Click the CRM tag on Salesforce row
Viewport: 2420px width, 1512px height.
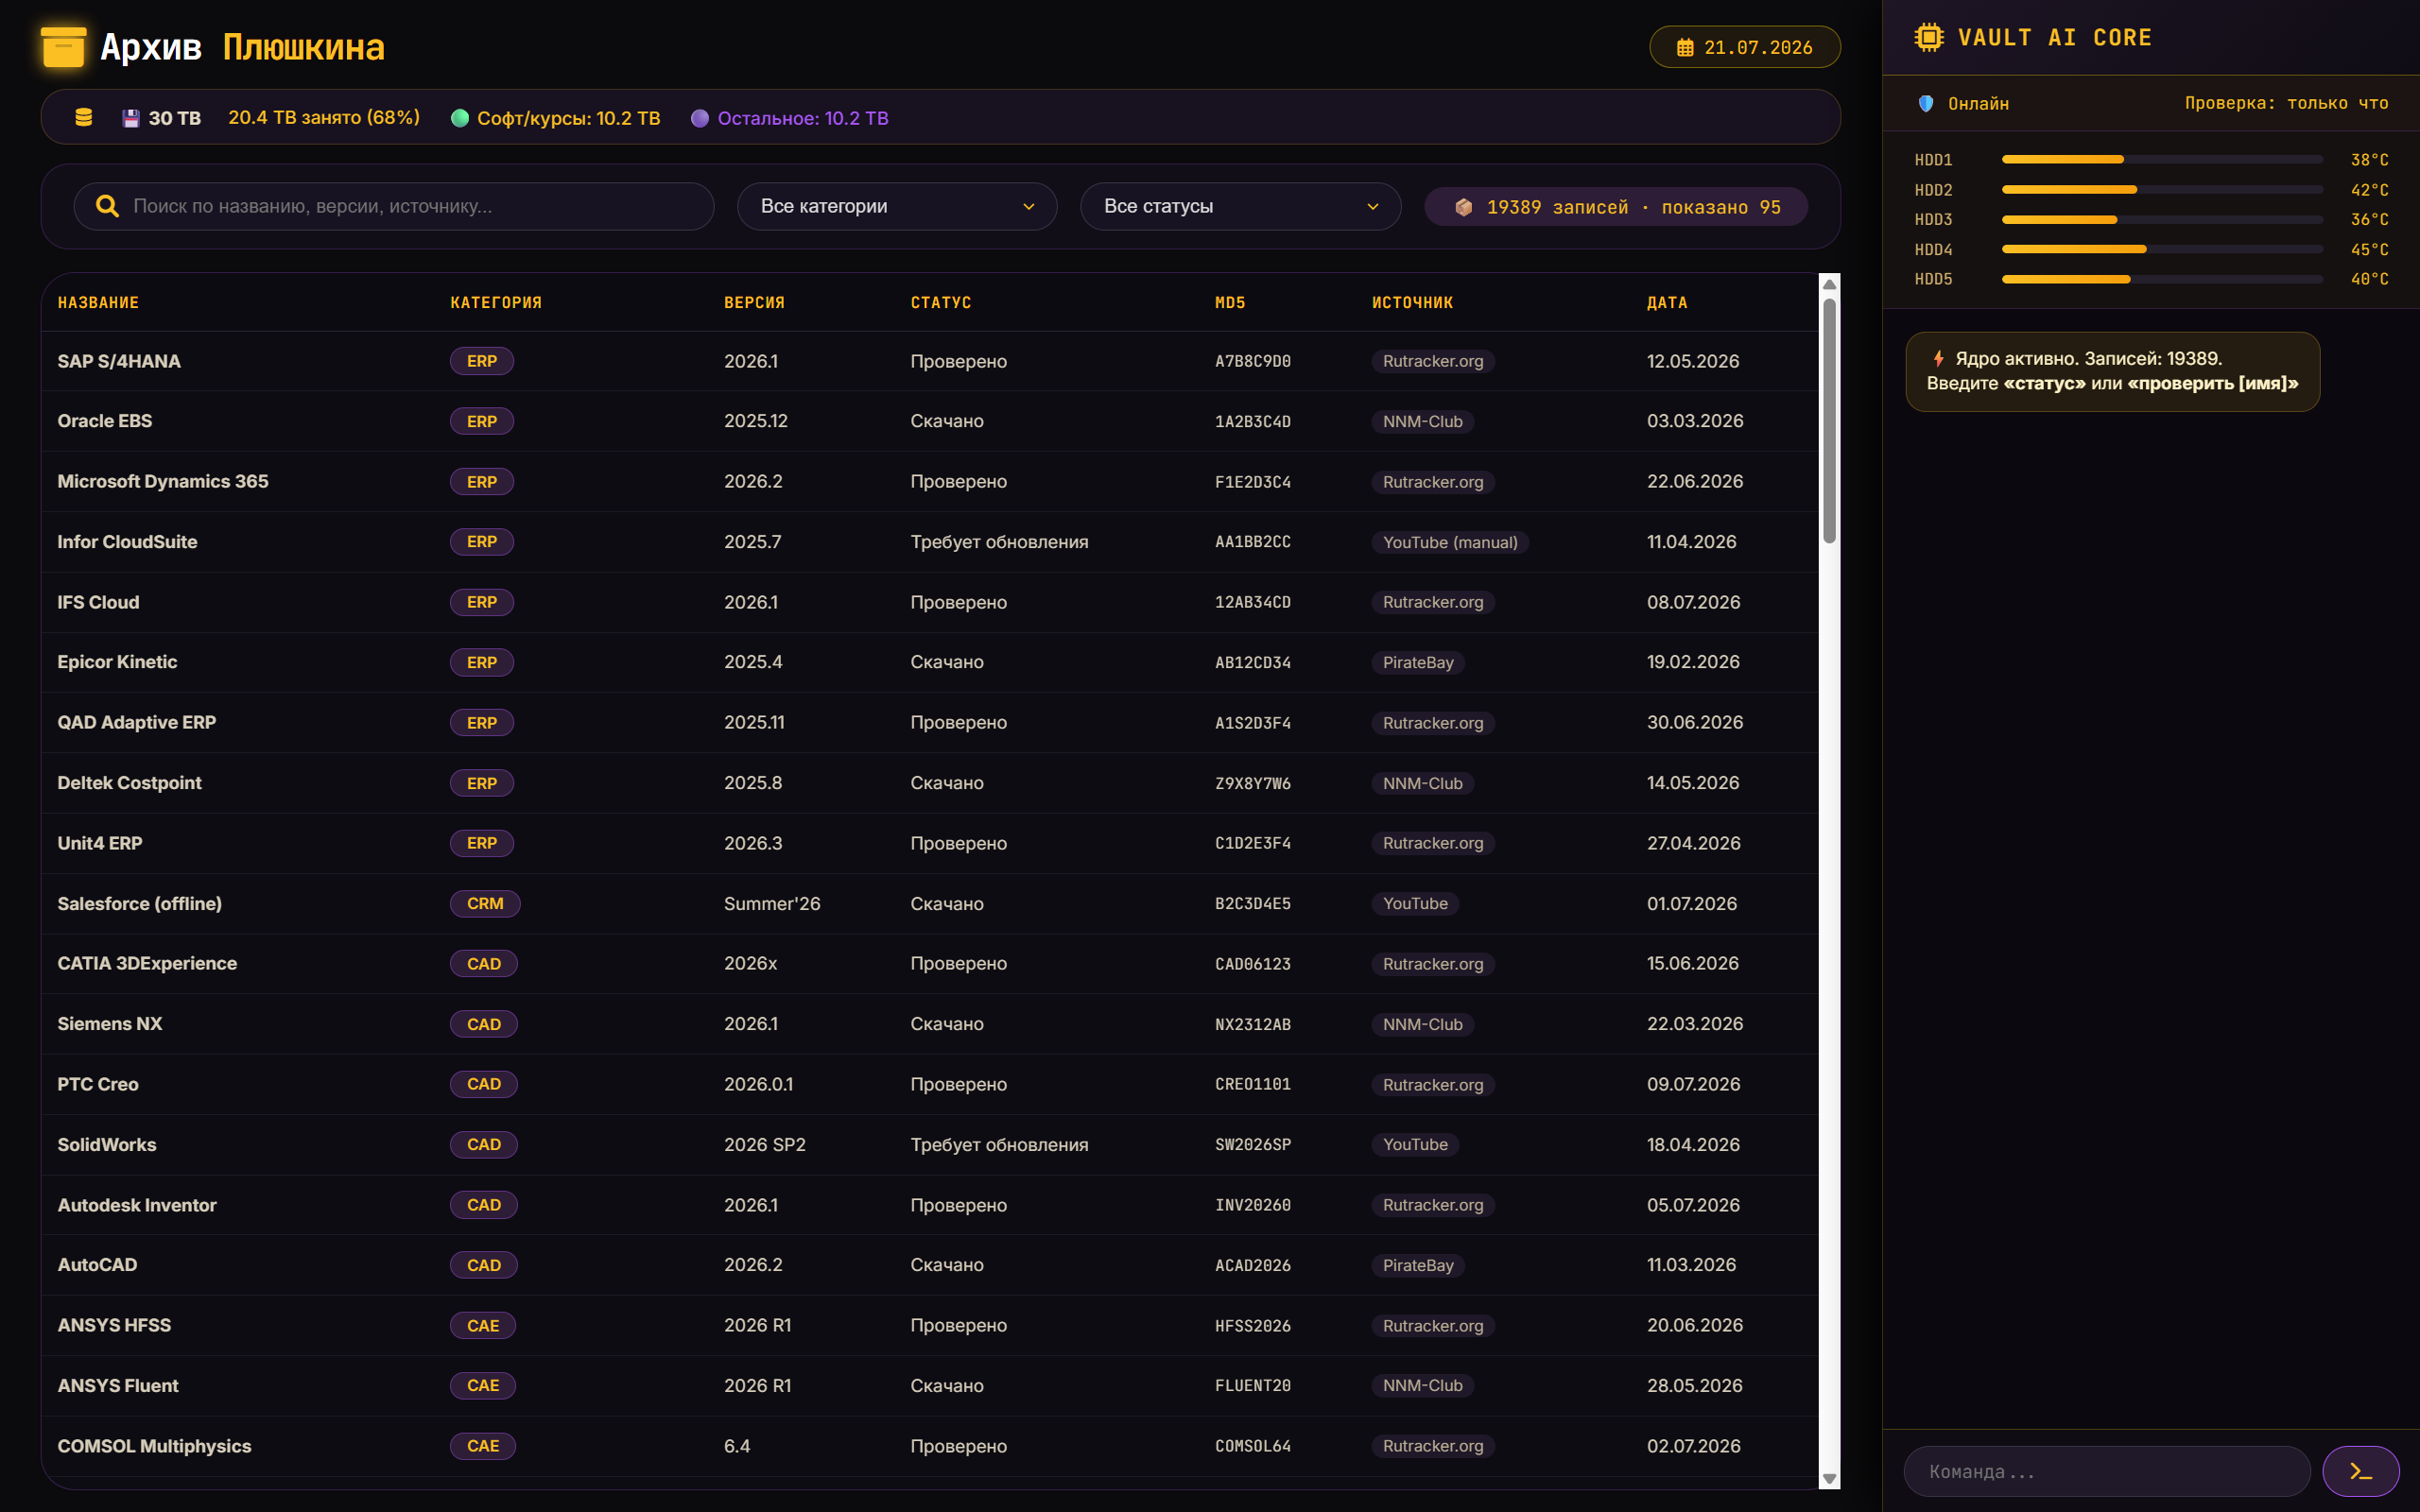[x=485, y=903]
